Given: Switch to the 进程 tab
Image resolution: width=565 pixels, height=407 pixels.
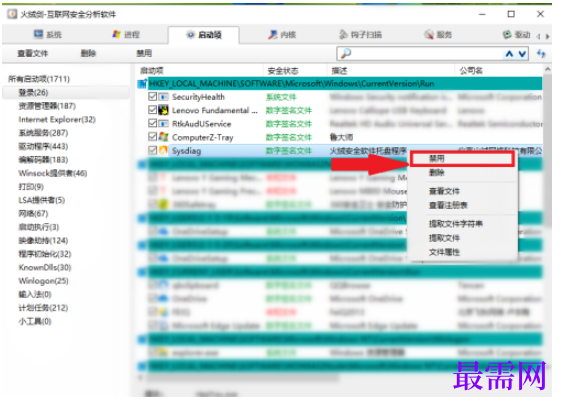Looking at the screenshot, I should [126, 35].
